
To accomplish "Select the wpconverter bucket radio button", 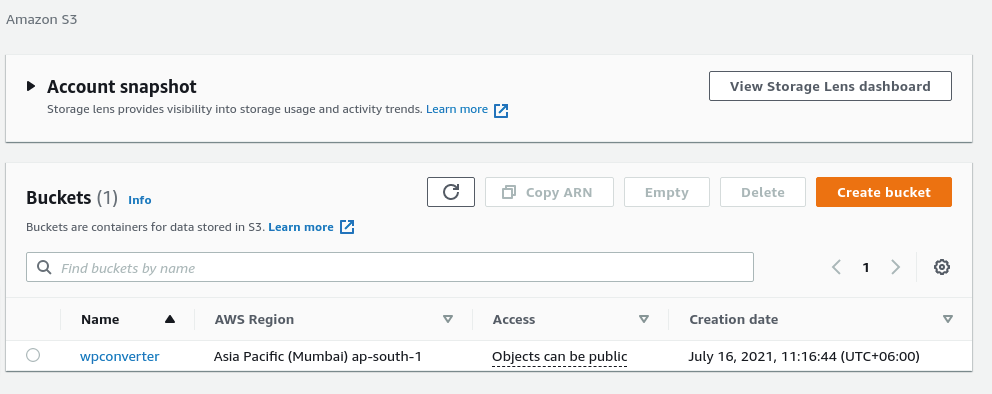I will click(x=33, y=355).
